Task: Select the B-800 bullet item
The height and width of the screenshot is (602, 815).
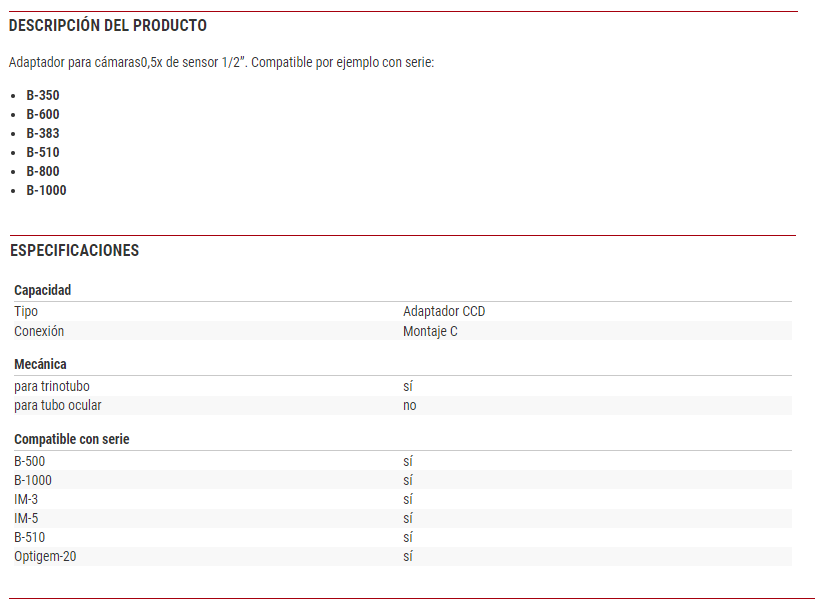Action: (x=43, y=171)
